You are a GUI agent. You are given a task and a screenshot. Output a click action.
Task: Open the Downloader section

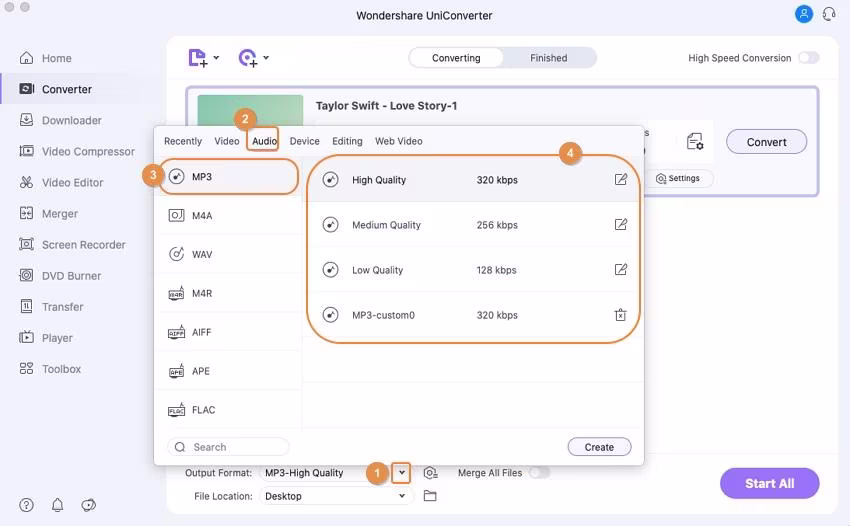tap(61, 120)
